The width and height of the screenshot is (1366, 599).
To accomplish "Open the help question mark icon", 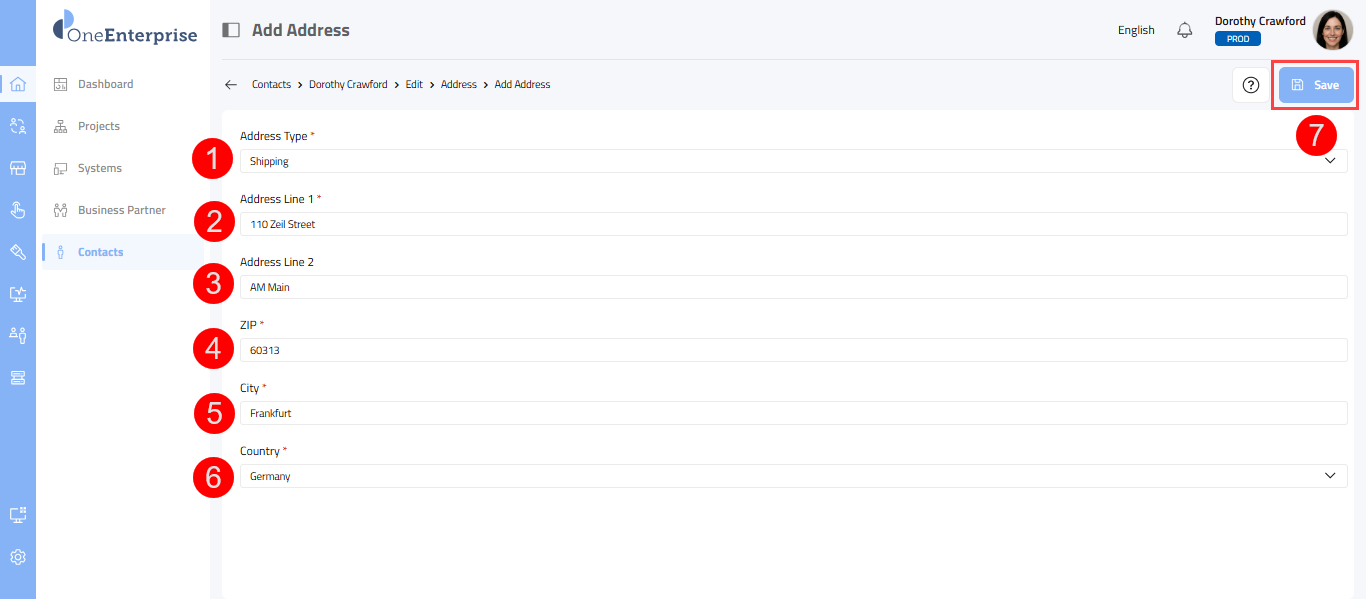I will coord(1250,85).
